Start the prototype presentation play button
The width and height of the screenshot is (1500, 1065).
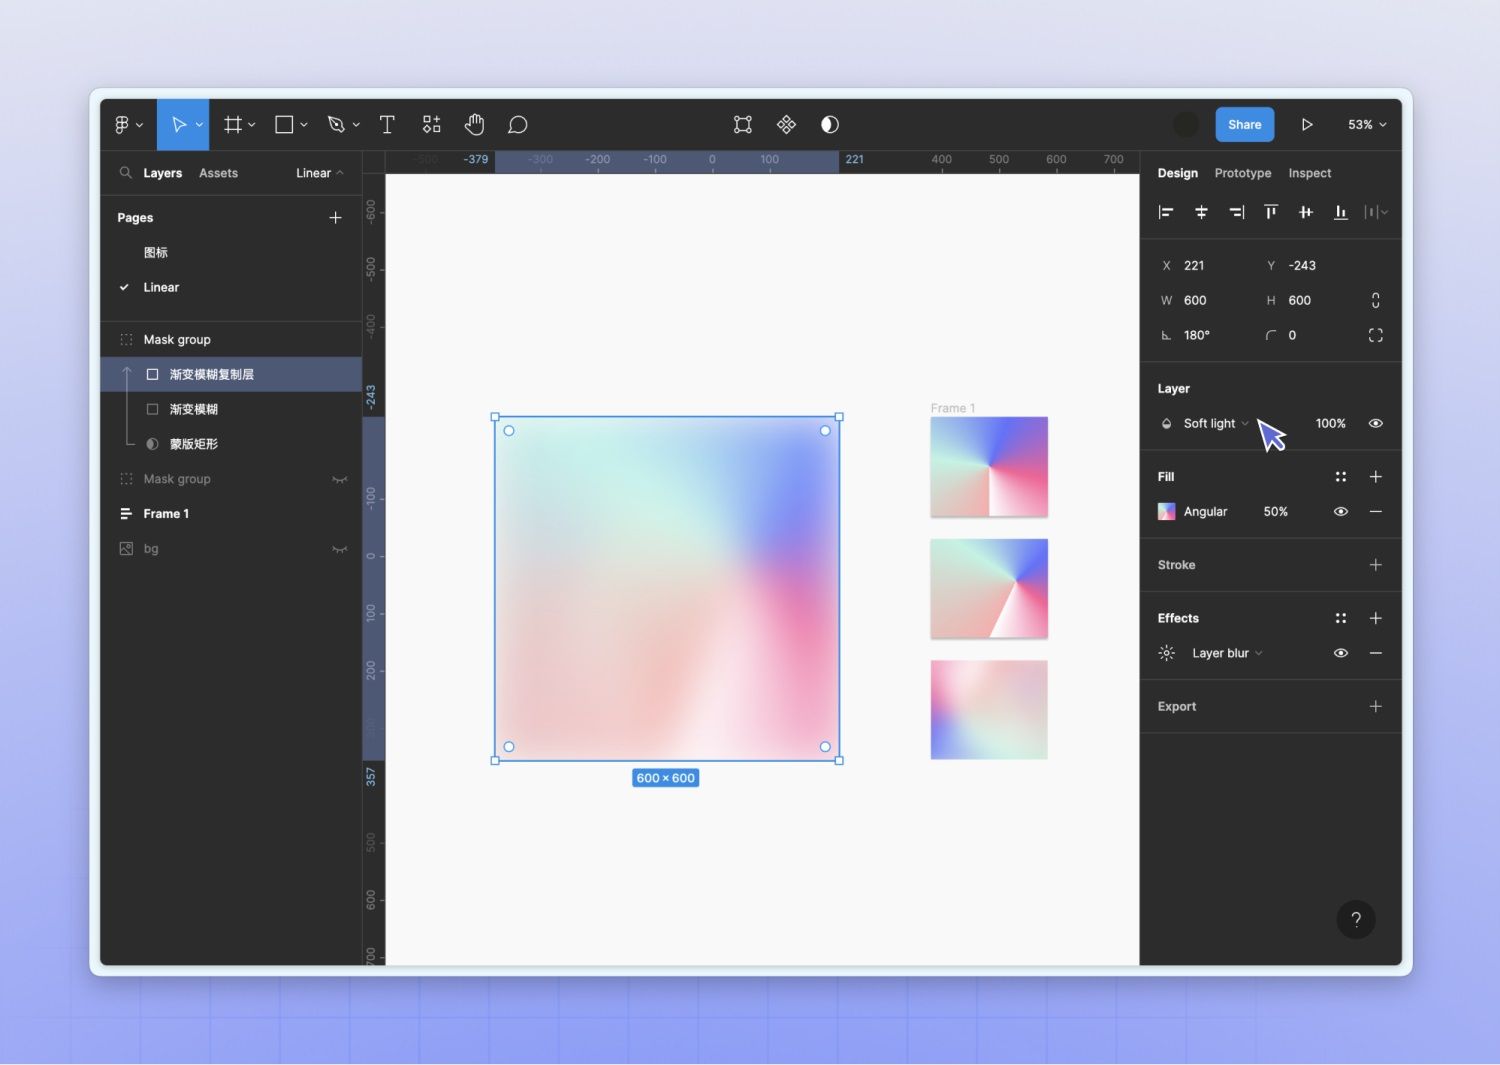(1306, 125)
